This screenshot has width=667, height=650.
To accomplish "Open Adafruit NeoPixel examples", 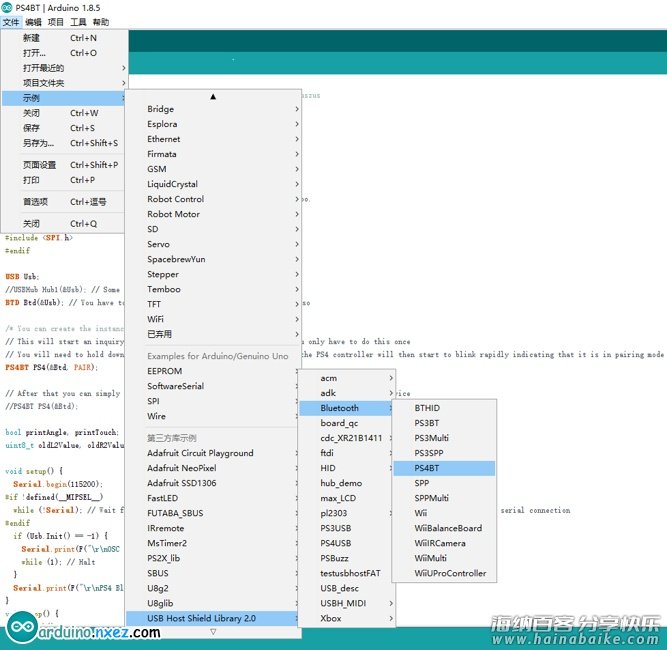I will coord(213,468).
